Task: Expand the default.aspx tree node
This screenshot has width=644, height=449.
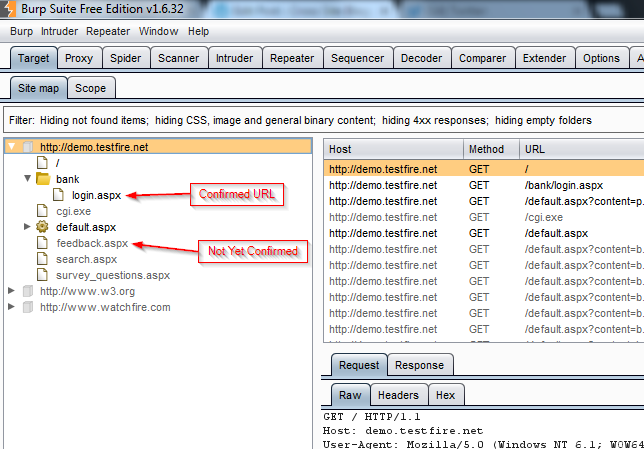Action: click(x=27, y=227)
